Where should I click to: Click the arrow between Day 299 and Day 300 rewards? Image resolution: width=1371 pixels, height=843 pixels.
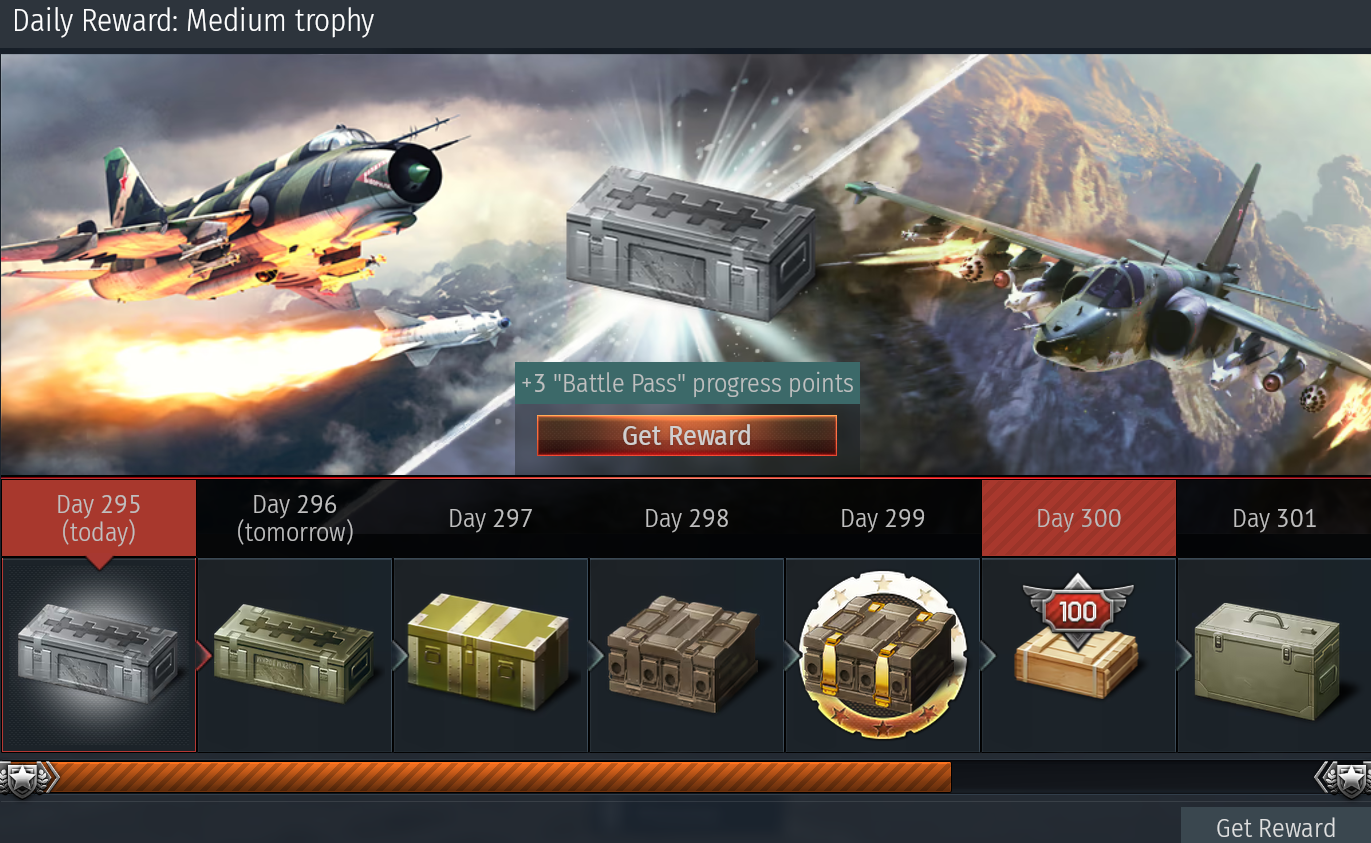pos(988,656)
